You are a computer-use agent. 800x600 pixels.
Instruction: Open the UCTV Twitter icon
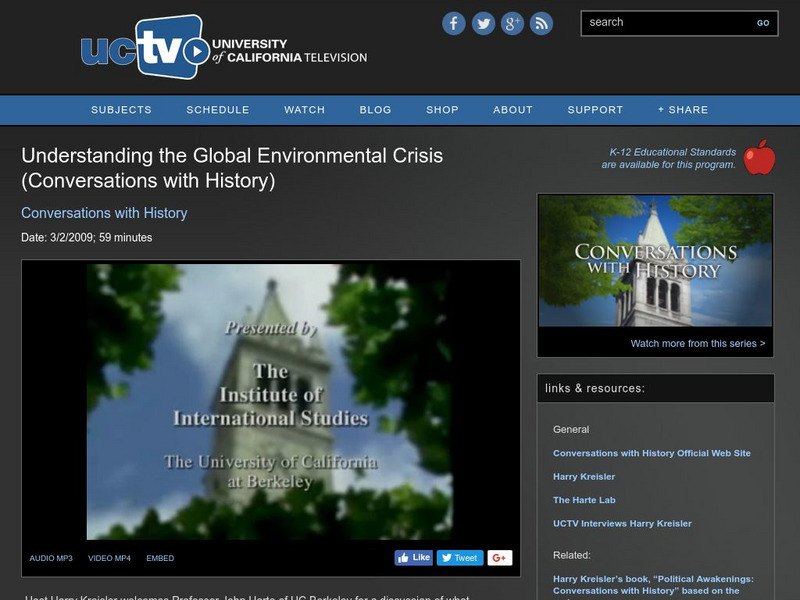(x=483, y=23)
